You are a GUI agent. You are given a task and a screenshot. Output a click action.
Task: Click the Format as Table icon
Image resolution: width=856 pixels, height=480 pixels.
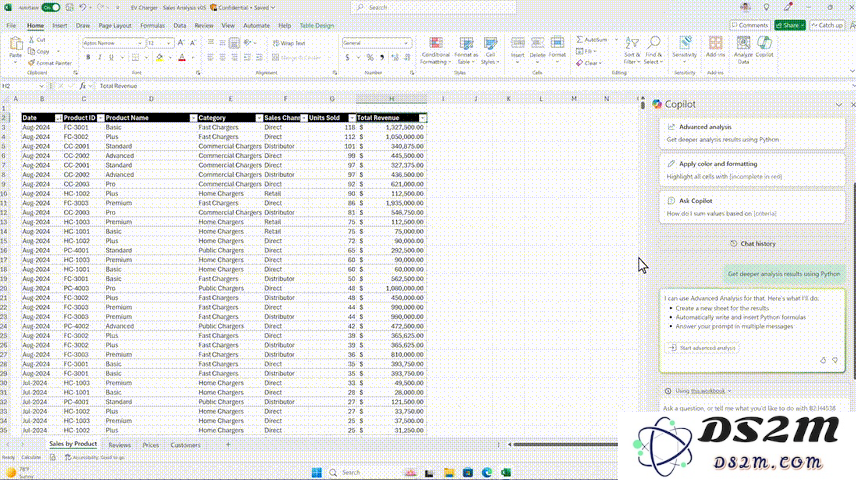(x=466, y=43)
